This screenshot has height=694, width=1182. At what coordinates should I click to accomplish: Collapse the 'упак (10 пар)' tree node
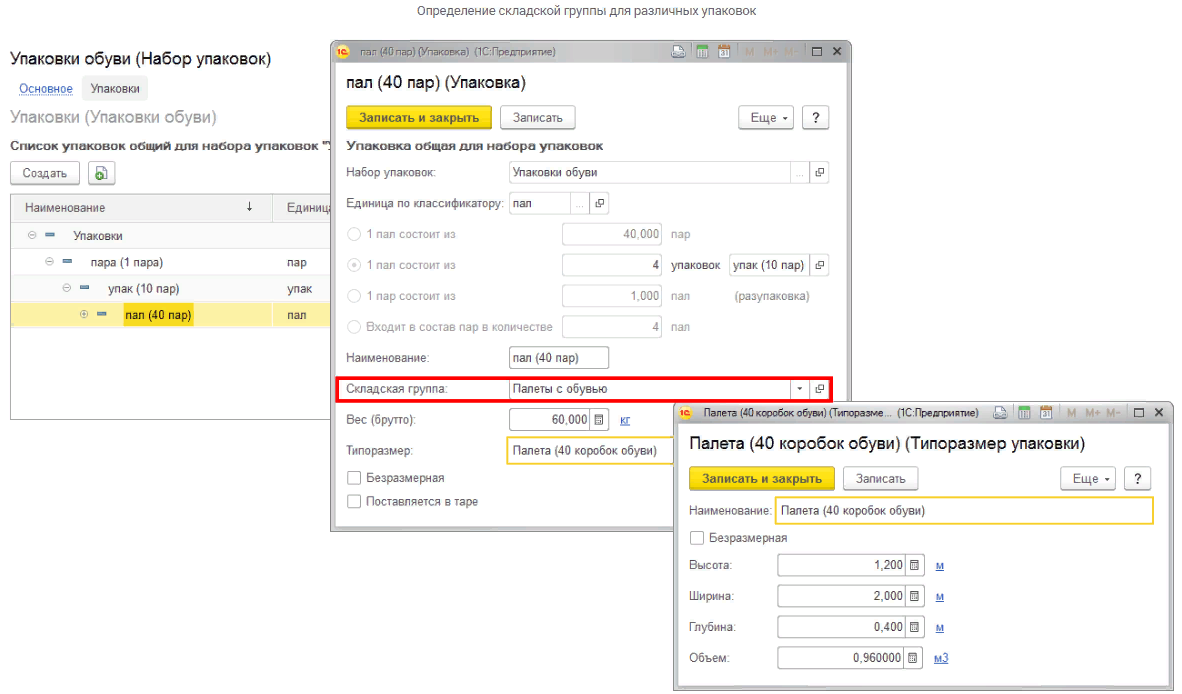(67, 289)
